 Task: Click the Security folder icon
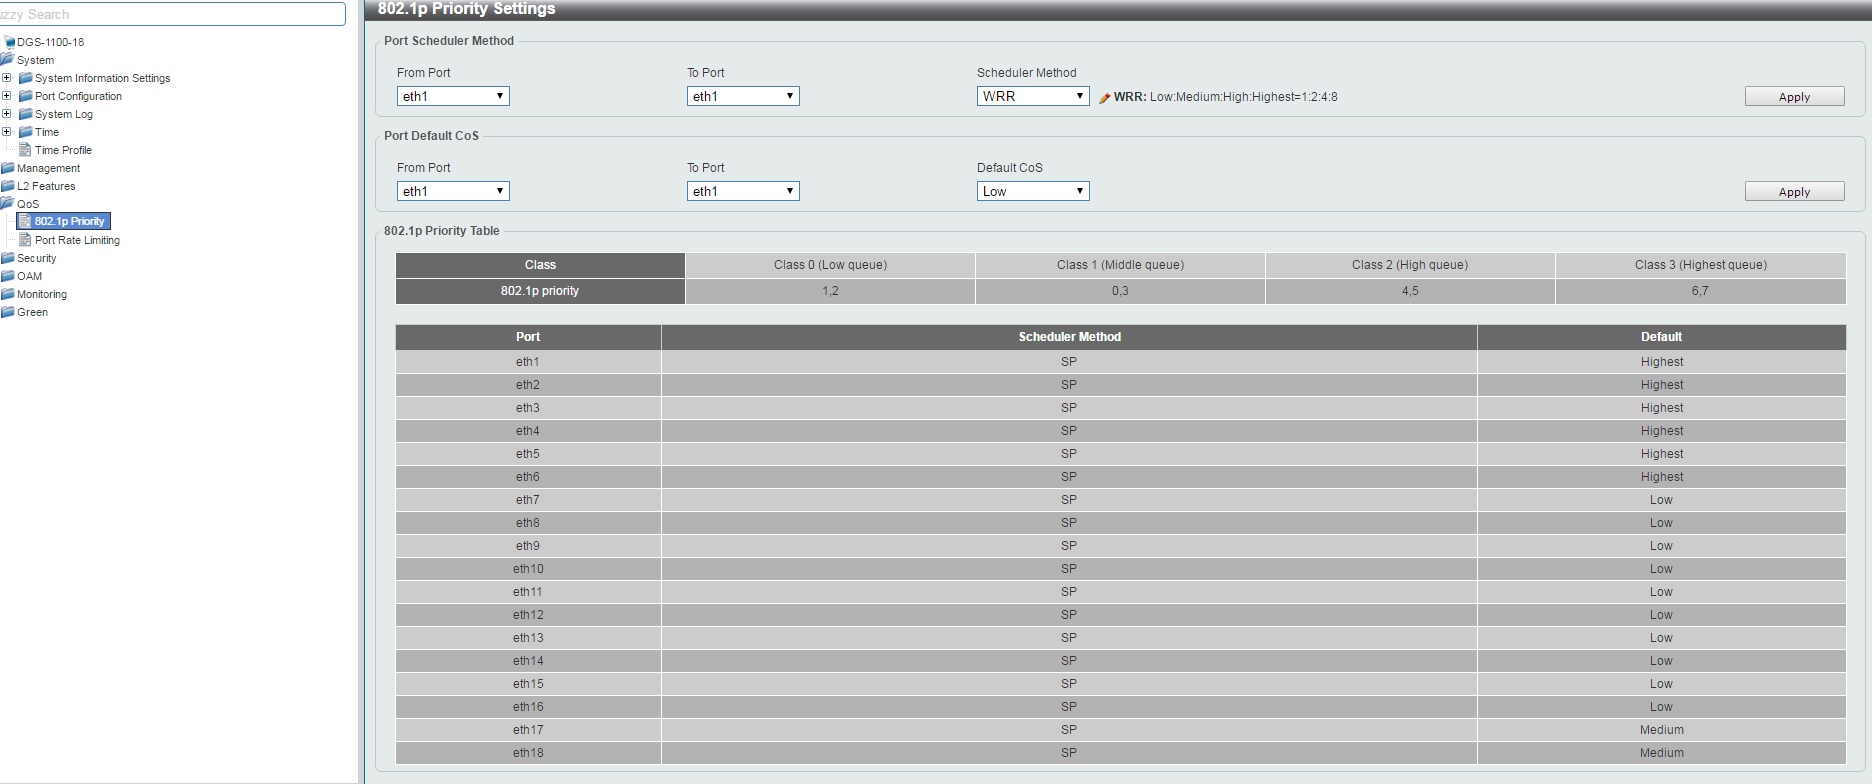tap(8, 258)
